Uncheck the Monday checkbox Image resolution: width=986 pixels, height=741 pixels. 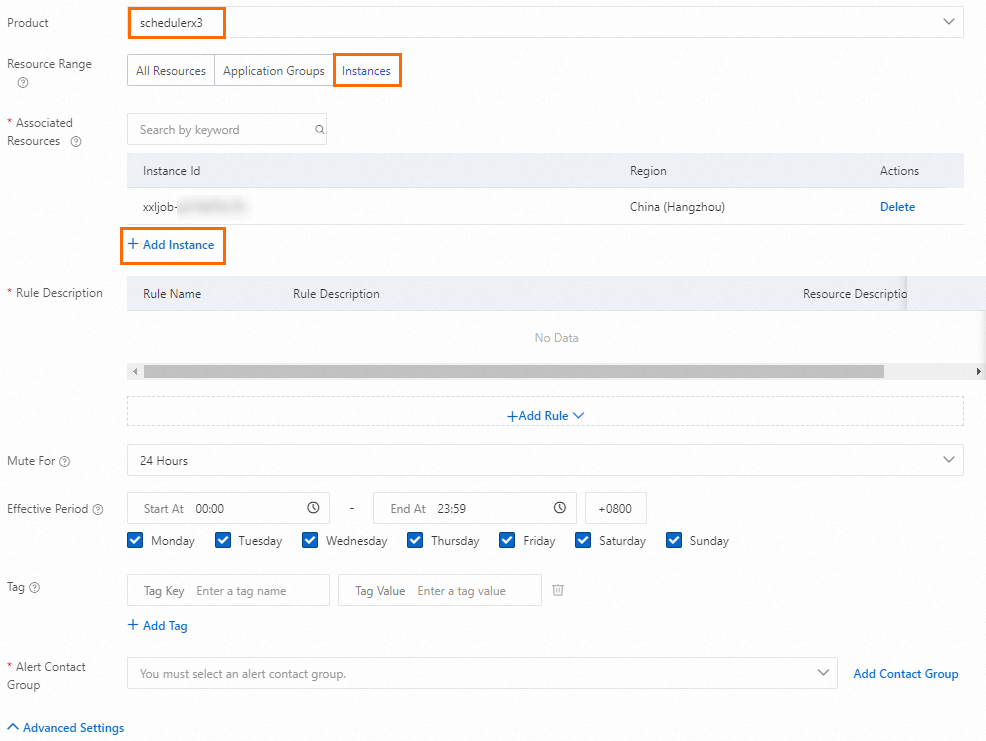pos(136,540)
